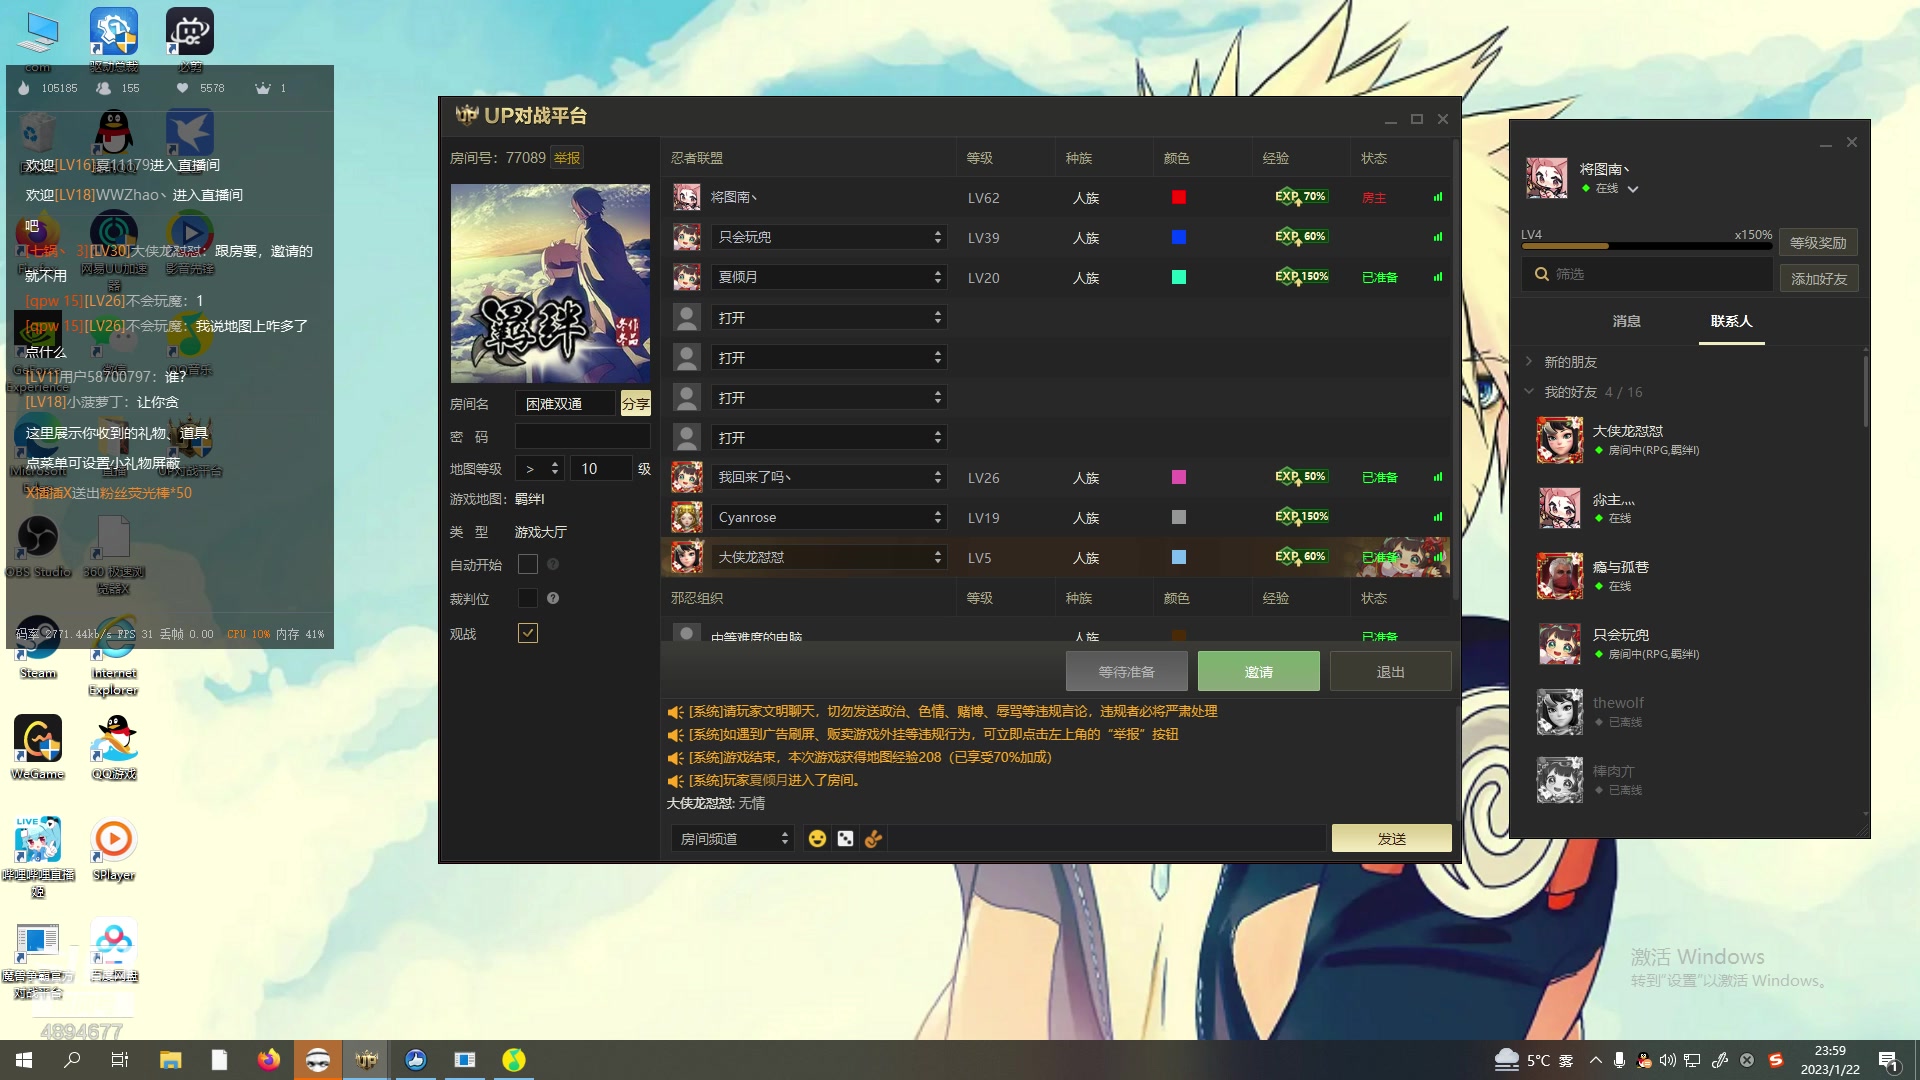
Task: Click LV4 experience progress bar
Action: tap(1646, 246)
